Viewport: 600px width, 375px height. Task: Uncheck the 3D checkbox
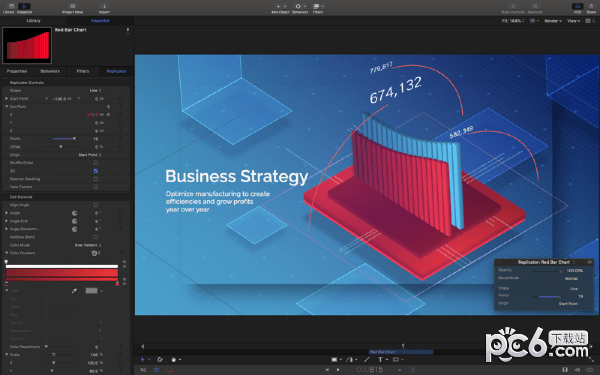click(96, 171)
